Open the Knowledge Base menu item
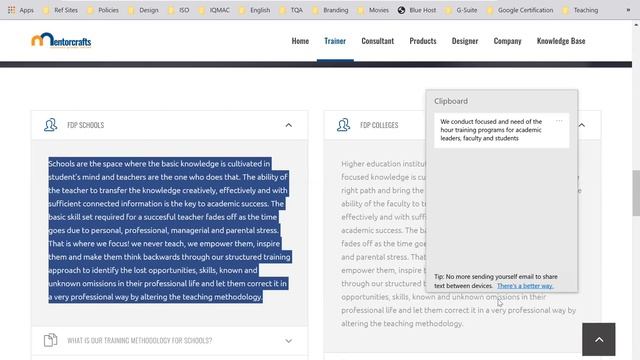The image size is (640, 360). point(561,41)
